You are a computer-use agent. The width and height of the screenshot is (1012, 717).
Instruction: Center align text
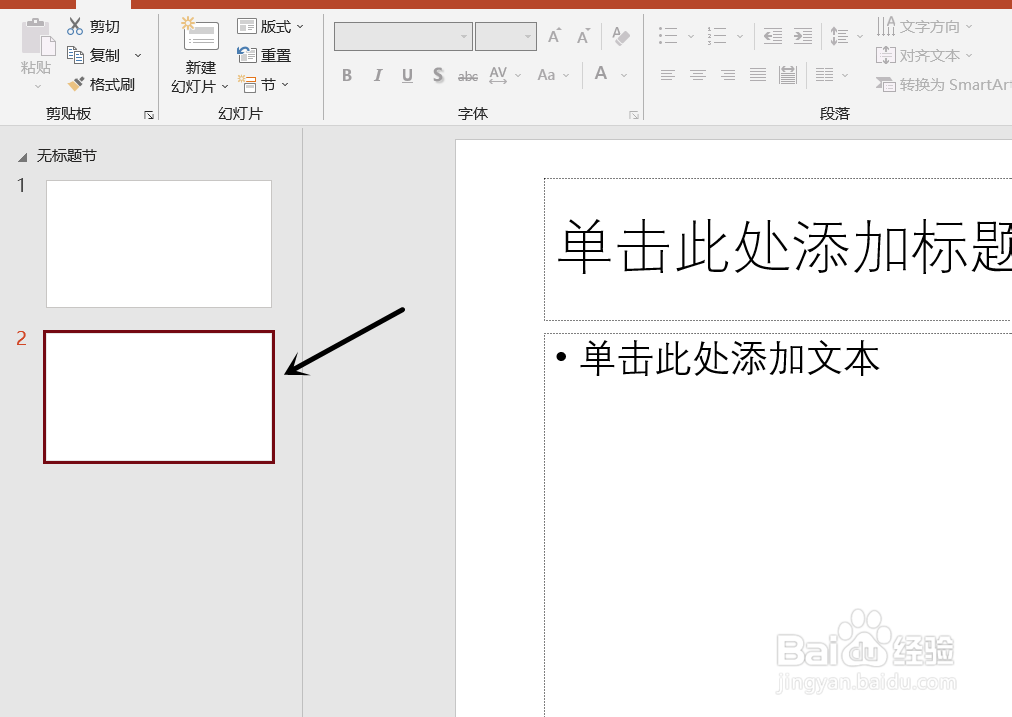pyautogui.click(x=698, y=76)
